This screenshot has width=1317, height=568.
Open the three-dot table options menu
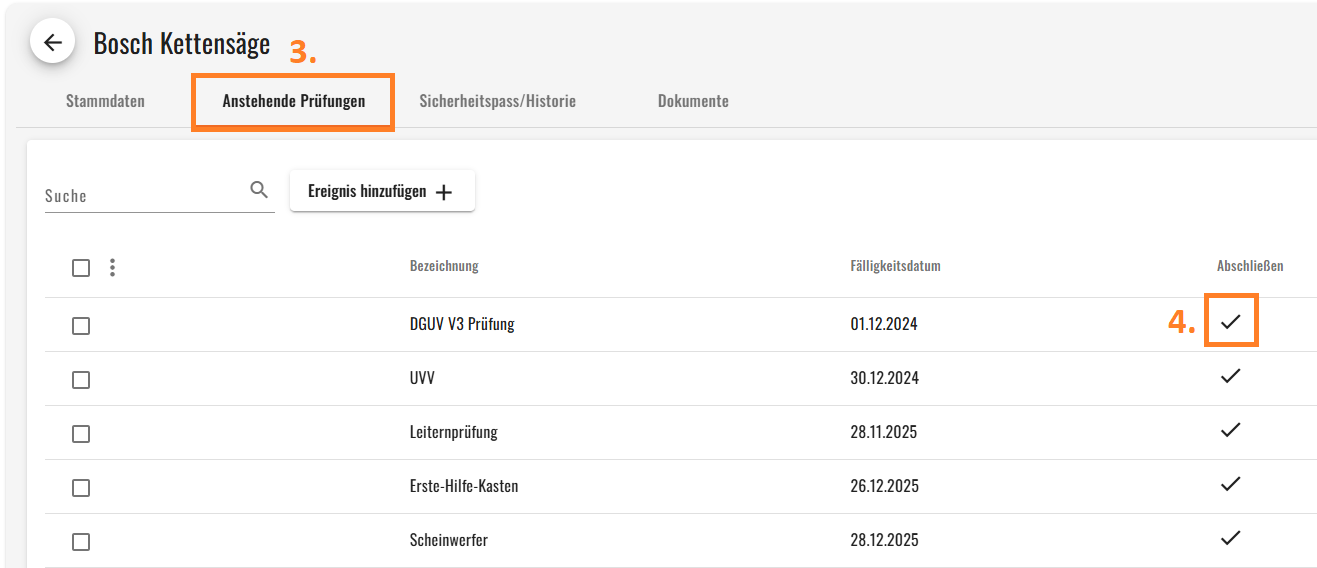click(x=112, y=267)
